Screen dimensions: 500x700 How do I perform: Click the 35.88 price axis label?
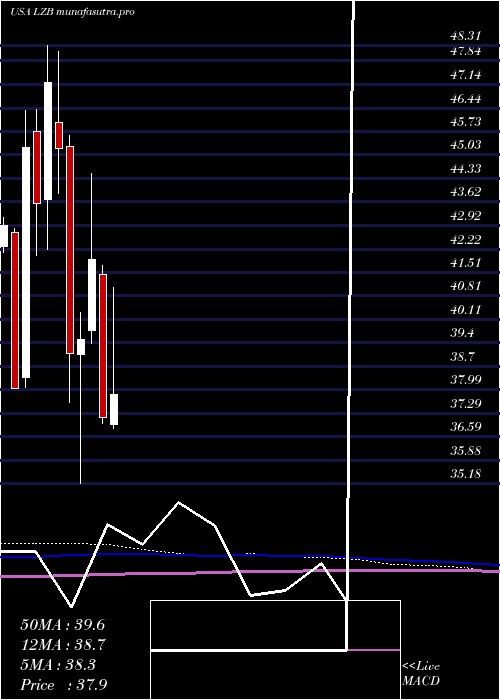(x=466, y=450)
